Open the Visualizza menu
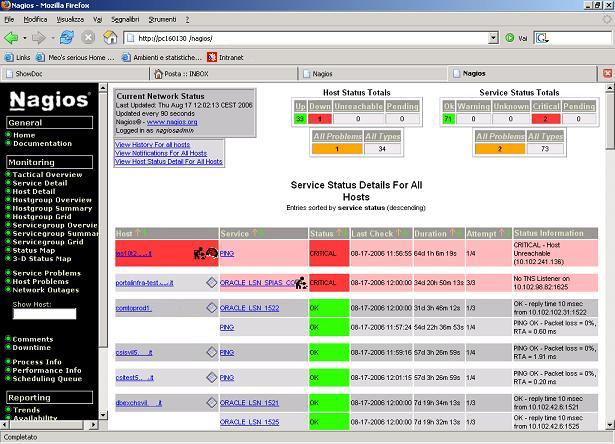The image size is (615, 444). point(70,19)
